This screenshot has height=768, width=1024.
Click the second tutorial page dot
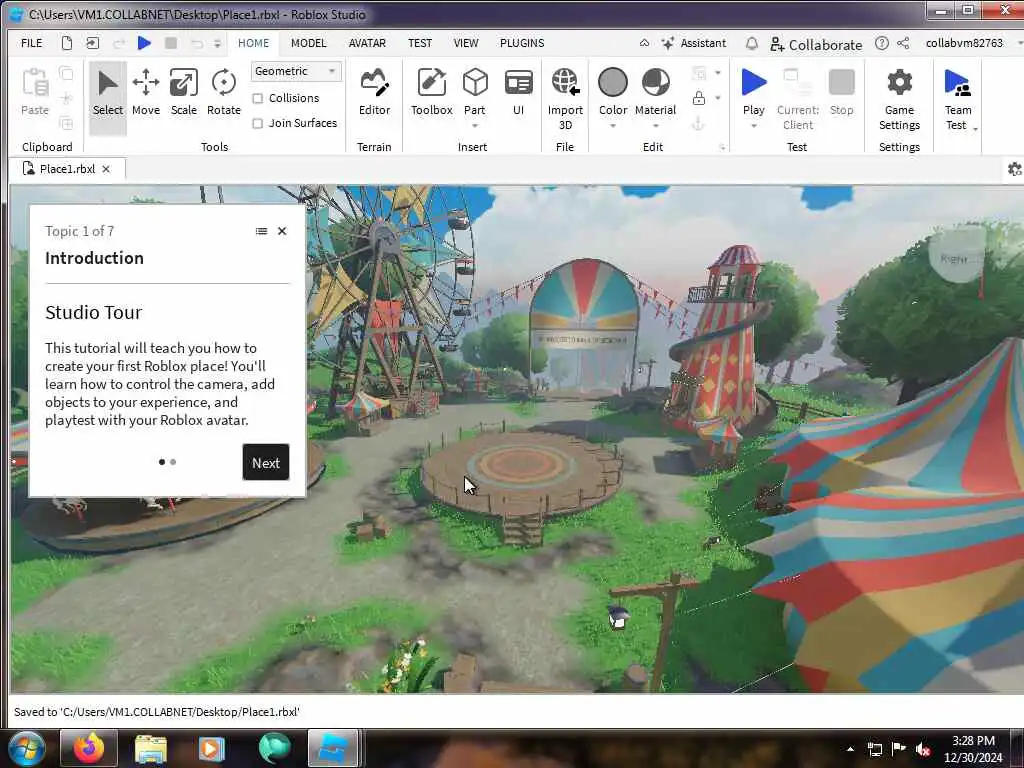(x=173, y=462)
